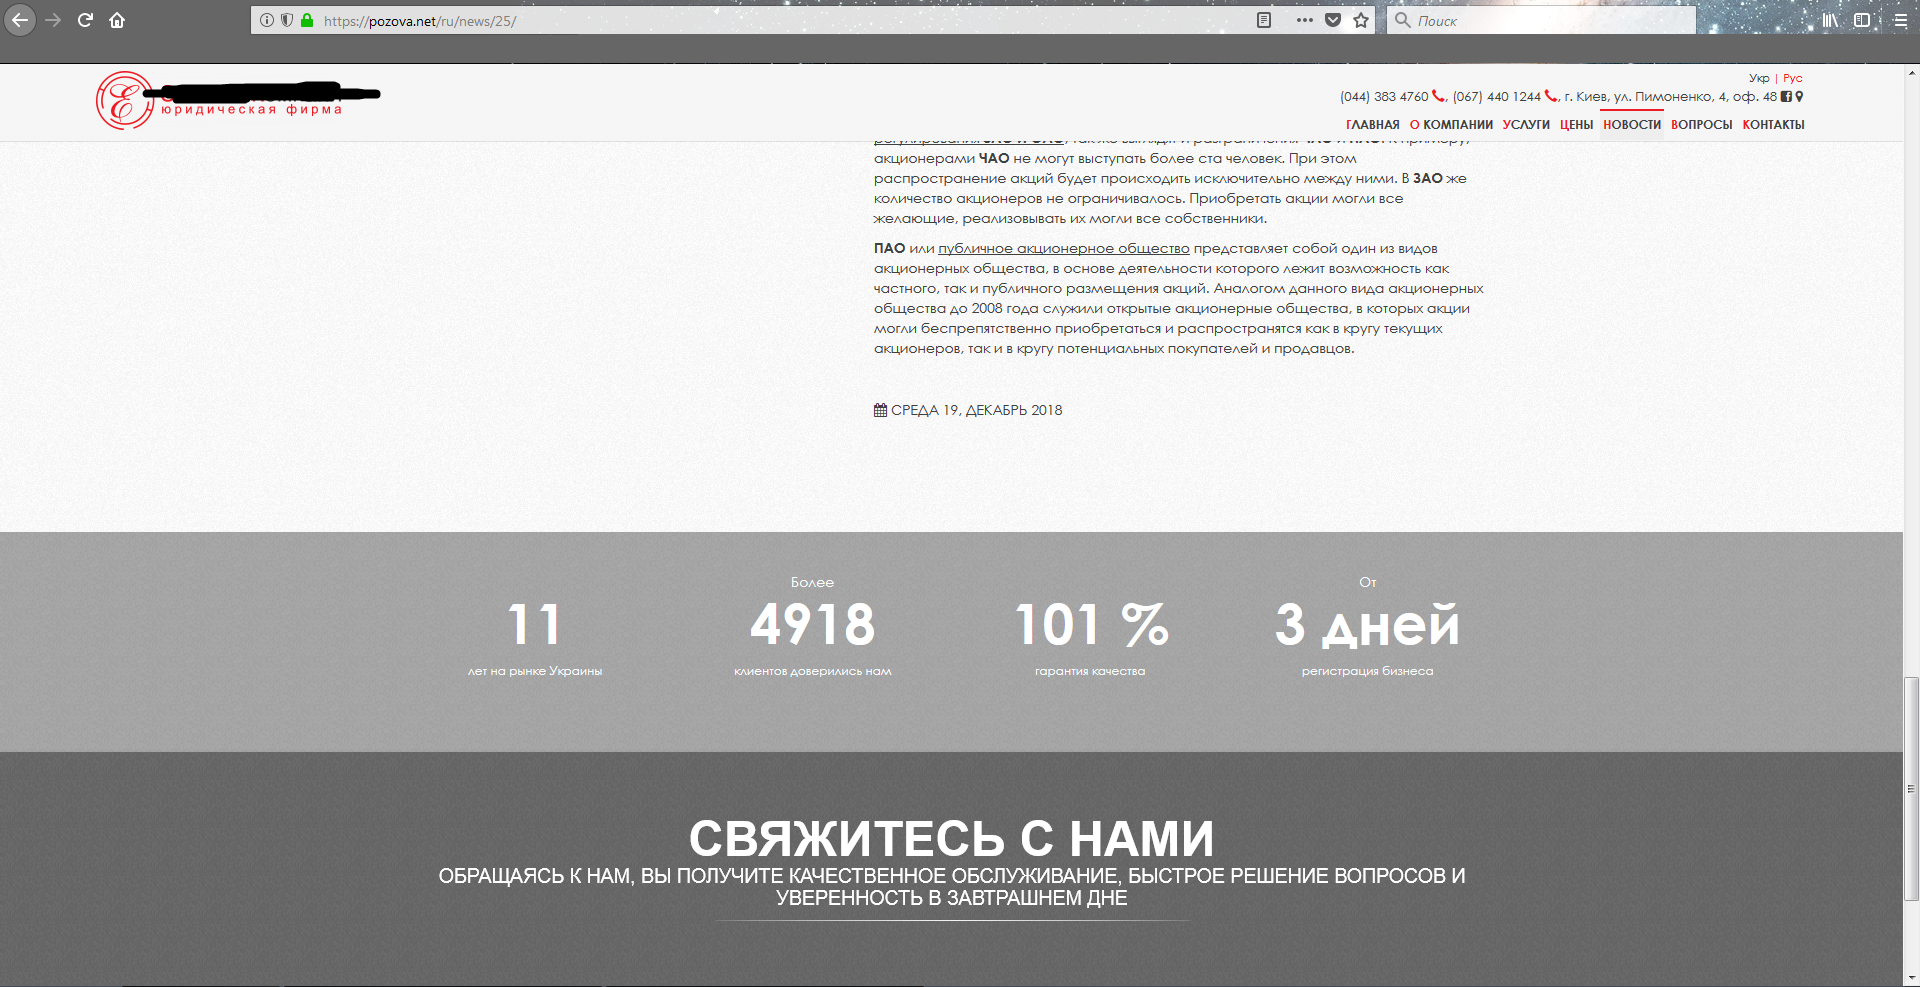The height and width of the screenshot is (987, 1920).
Task: Click the browser Back arrow button
Action: (x=20, y=20)
